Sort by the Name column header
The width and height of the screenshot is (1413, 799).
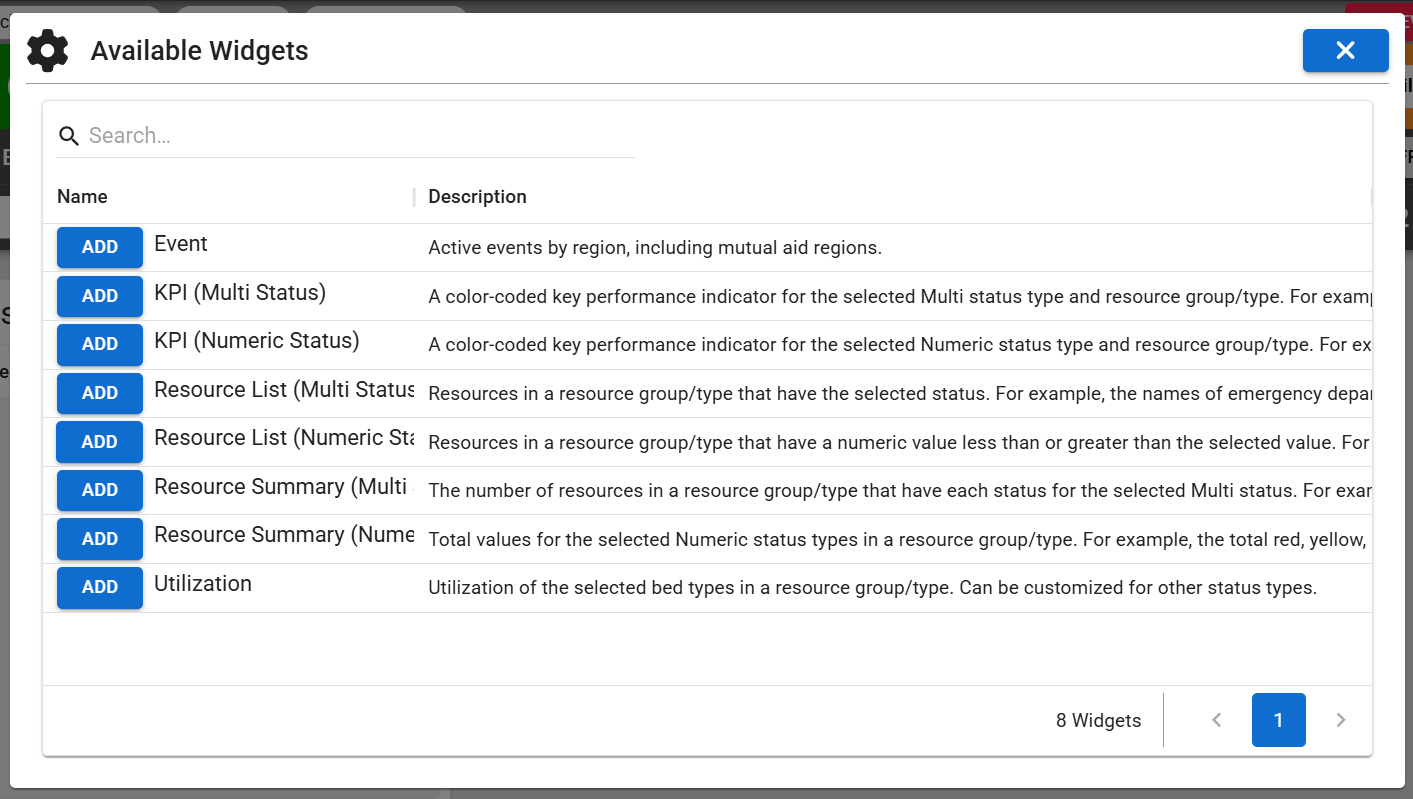82,197
